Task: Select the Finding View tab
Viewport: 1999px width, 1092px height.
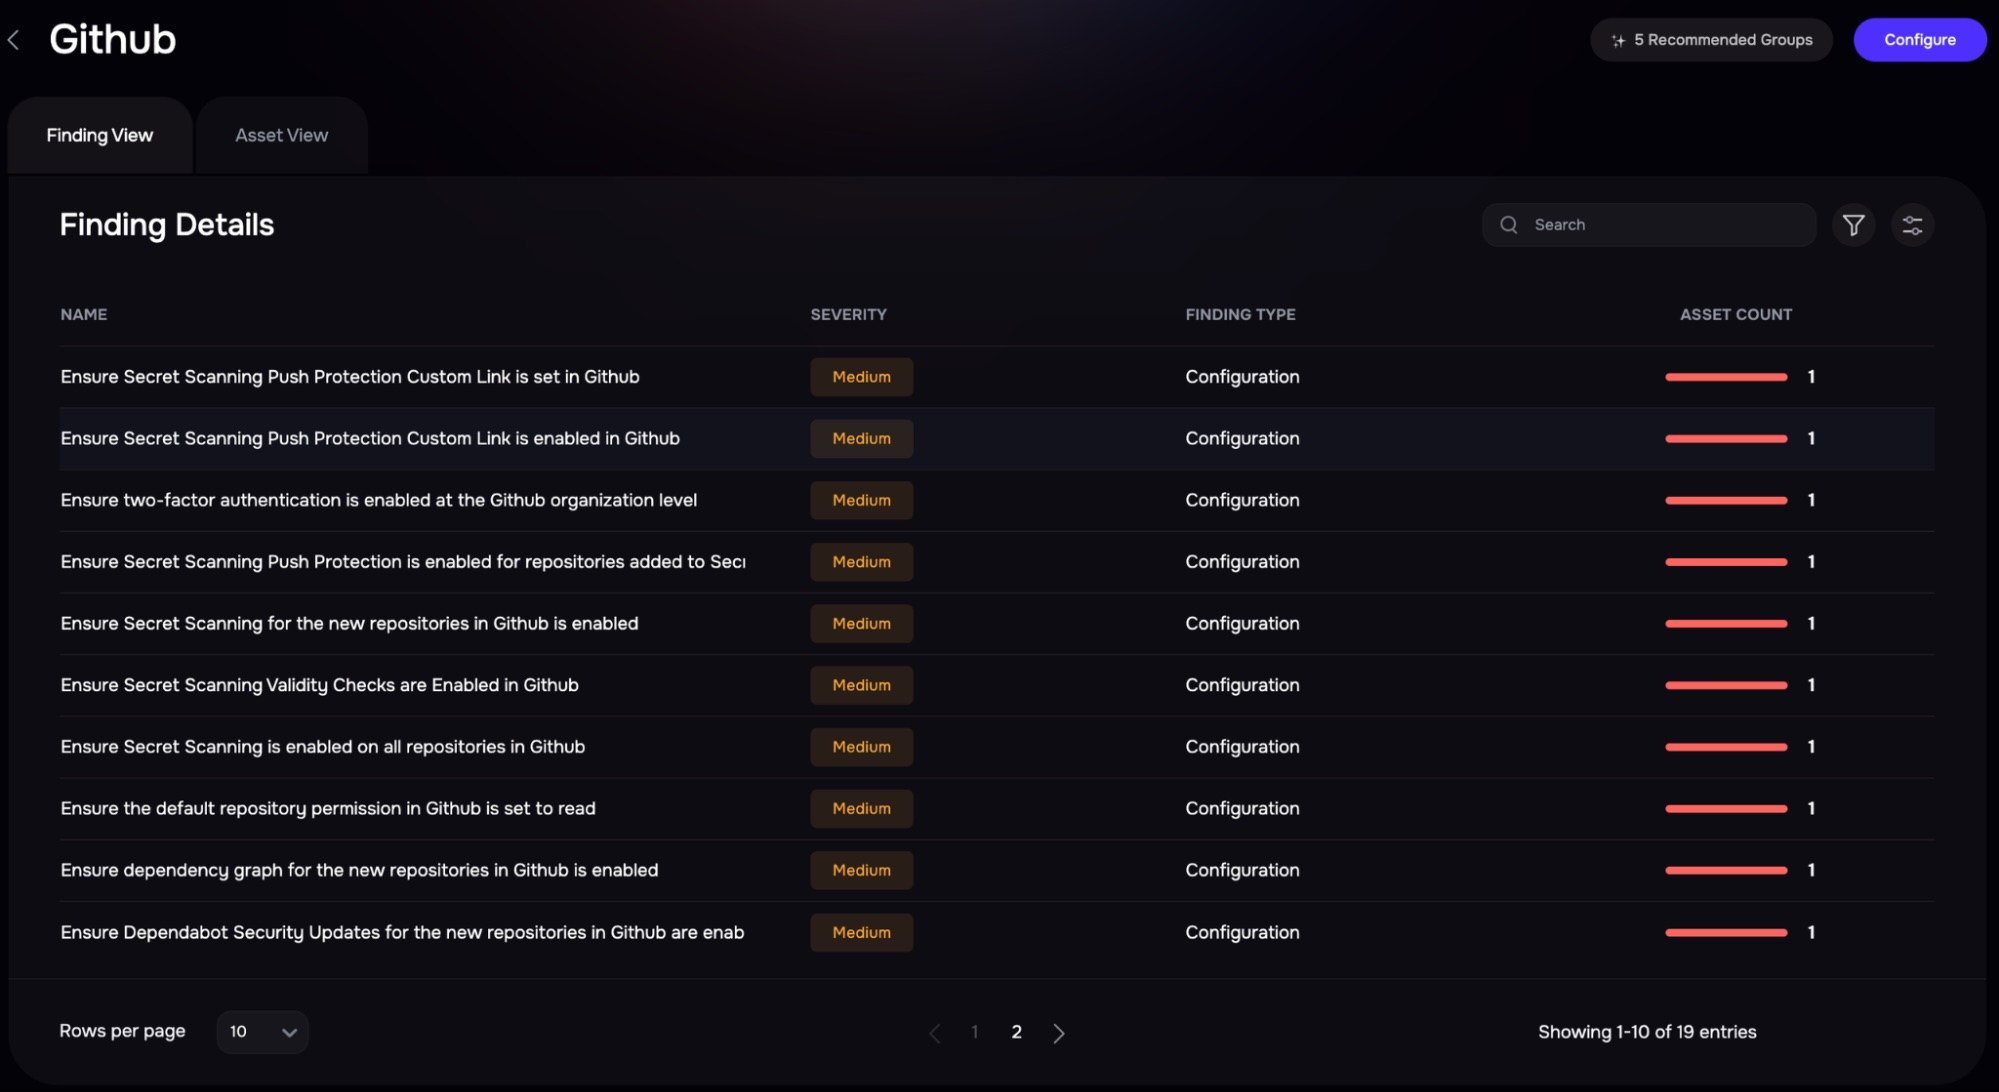Action: pos(99,134)
